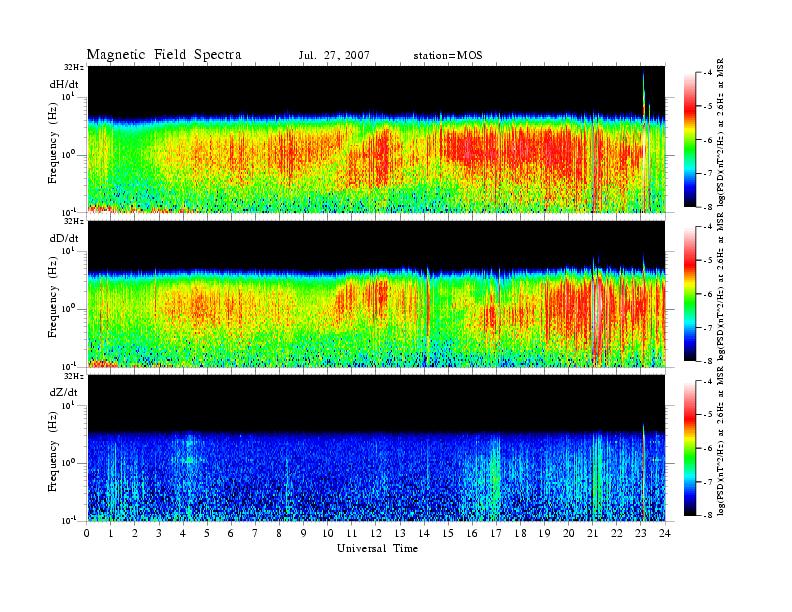Click the vertical PSD units label beside top color bar

[720, 134]
